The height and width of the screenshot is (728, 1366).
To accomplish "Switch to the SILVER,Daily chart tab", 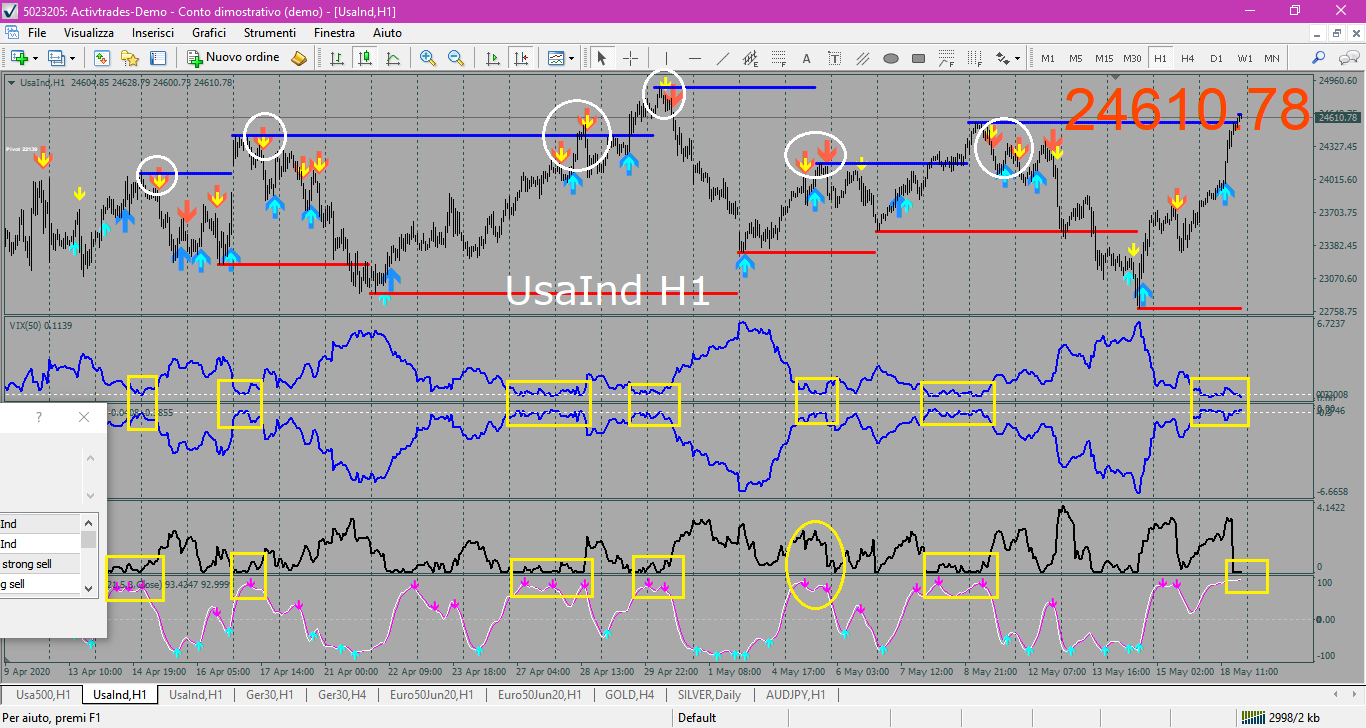I will pyautogui.click(x=709, y=694).
